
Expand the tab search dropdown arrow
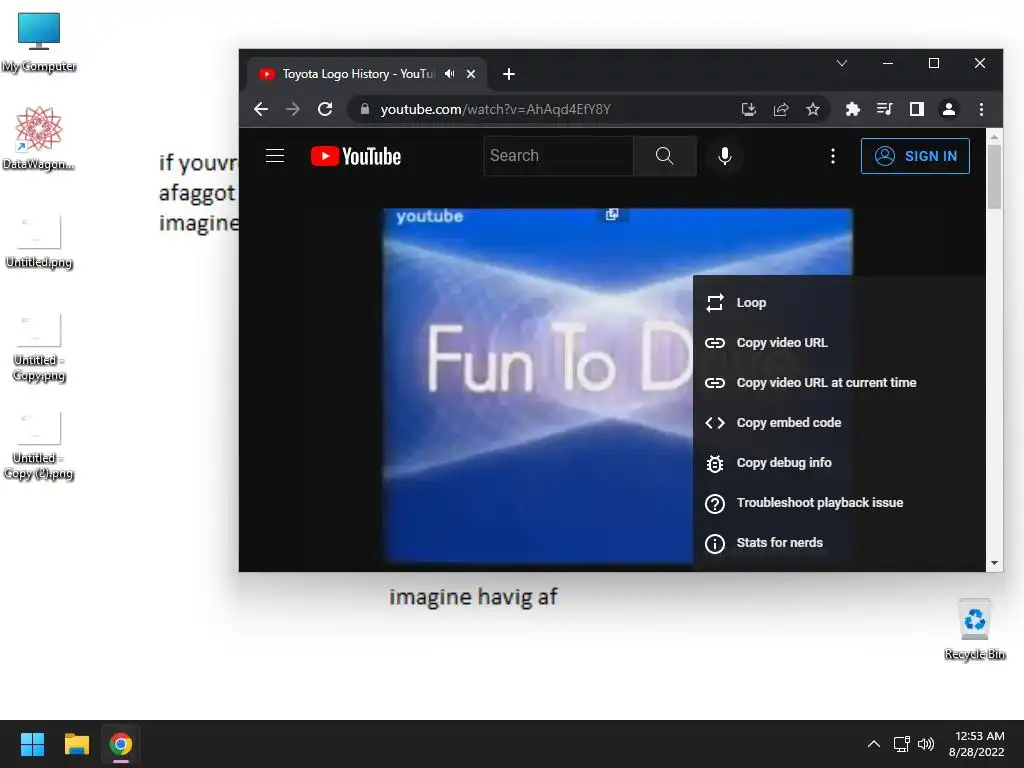(842, 63)
